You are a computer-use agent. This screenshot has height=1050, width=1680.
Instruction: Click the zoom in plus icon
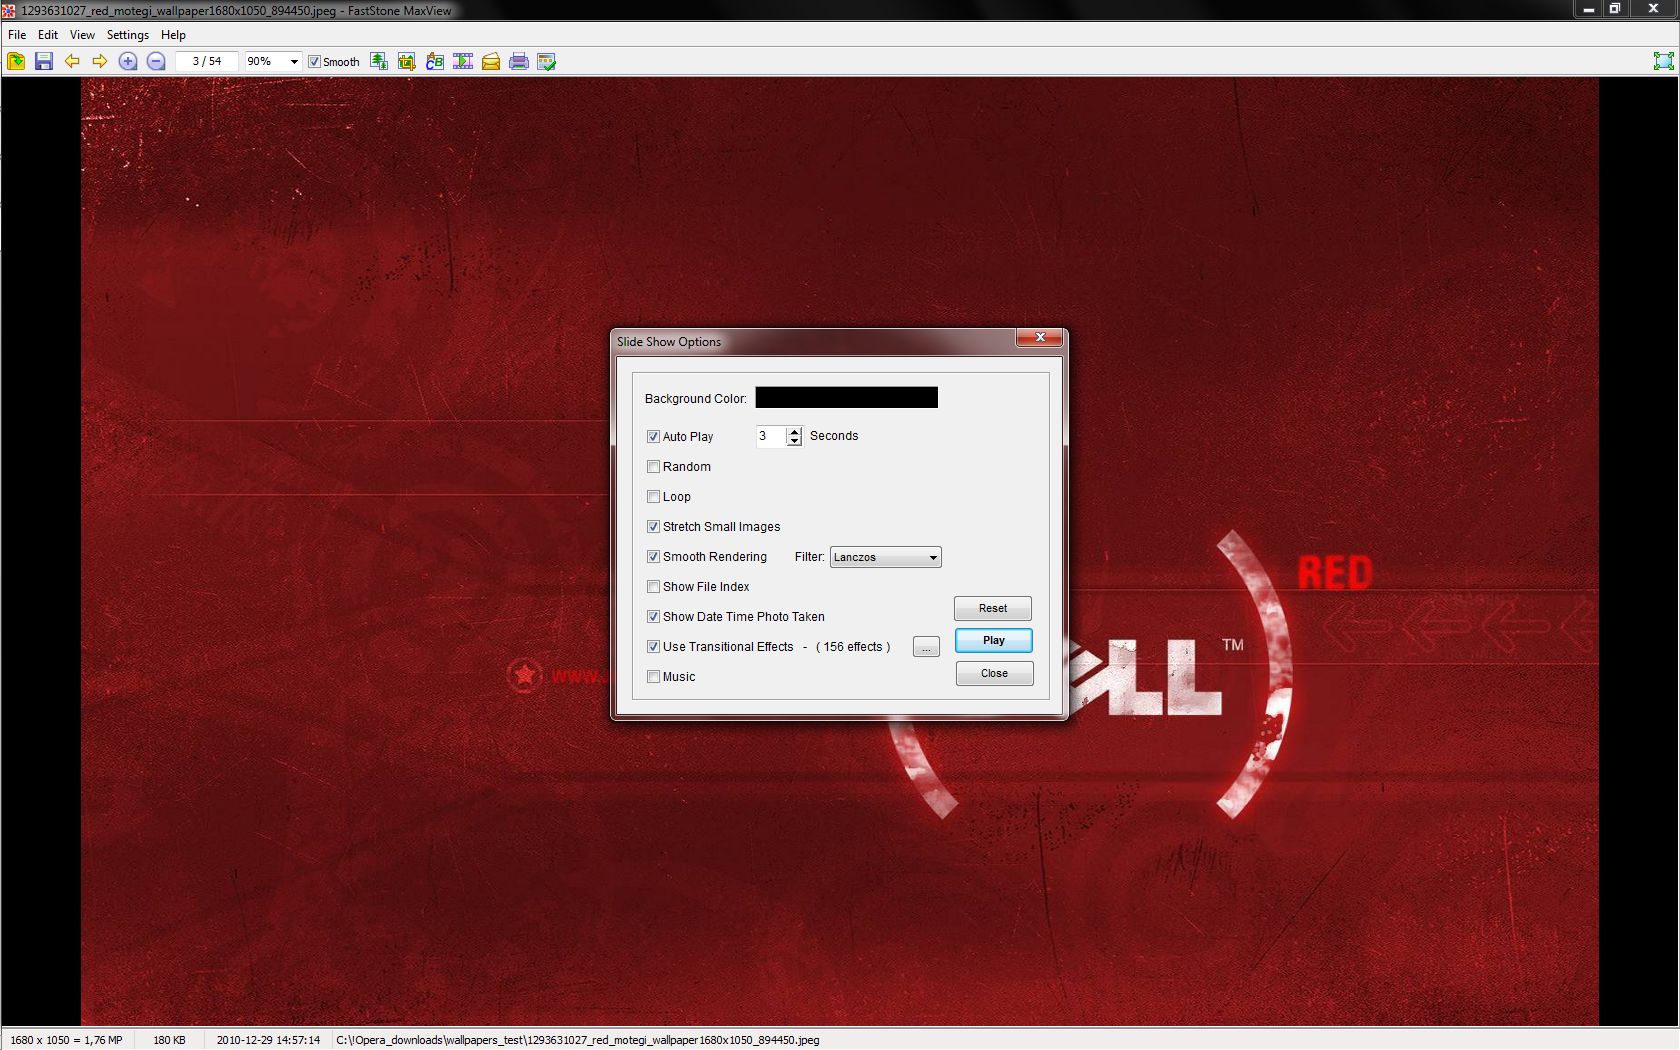[x=128, y=61]
